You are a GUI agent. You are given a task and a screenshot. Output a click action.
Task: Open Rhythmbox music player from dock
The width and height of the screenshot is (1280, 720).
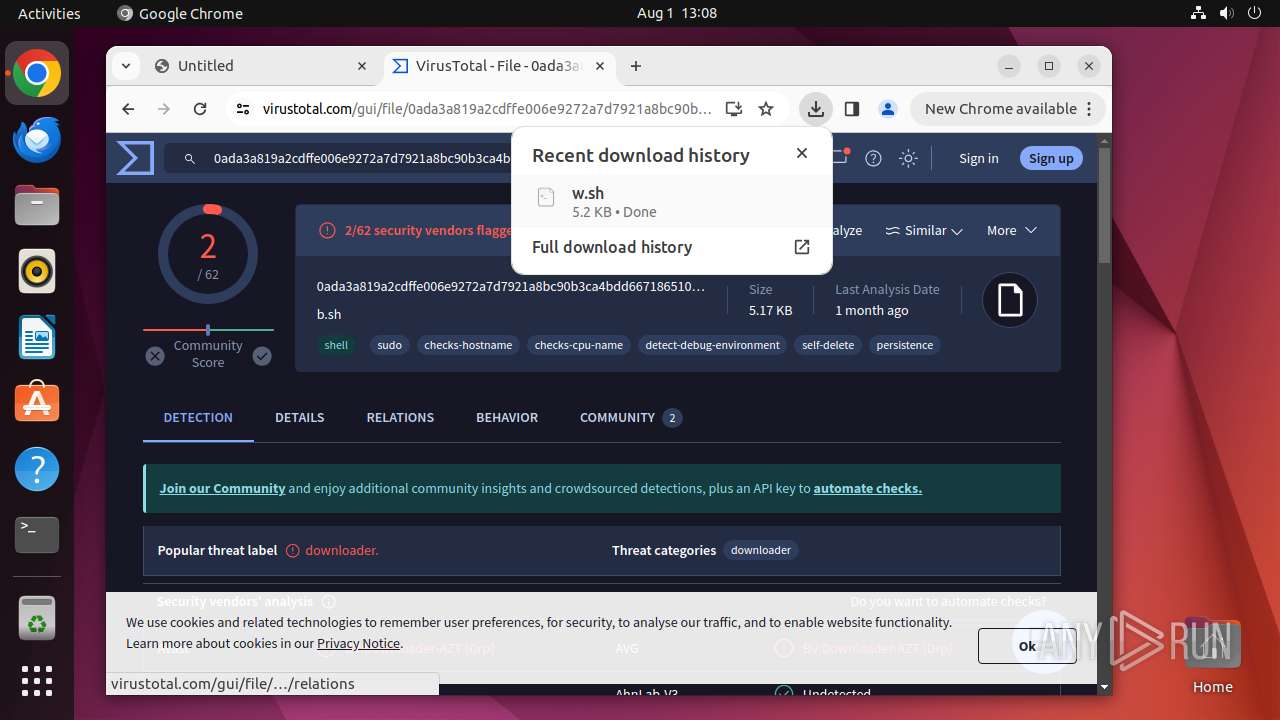tap(37, 271)
